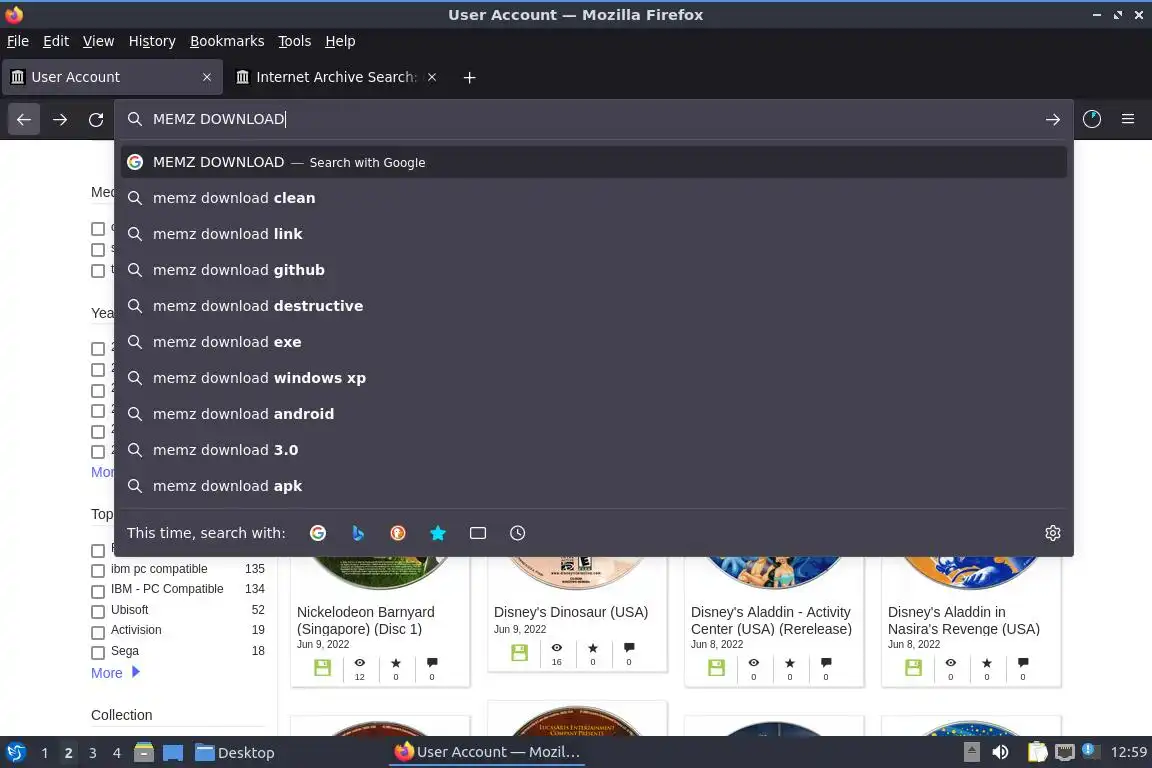Go forward with the browser forward arrow
The width and height of the screenshot is (1152, 768).
point(60,119)
